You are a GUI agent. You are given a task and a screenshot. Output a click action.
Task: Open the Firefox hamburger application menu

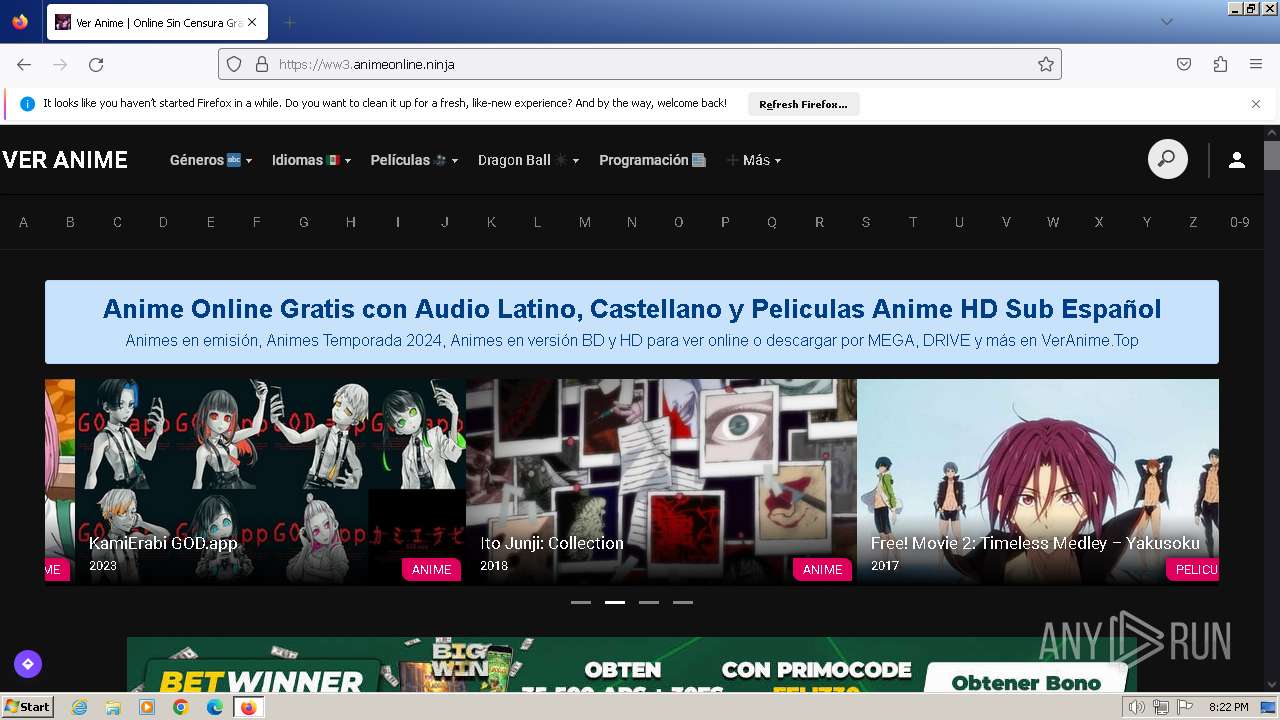1256,64
